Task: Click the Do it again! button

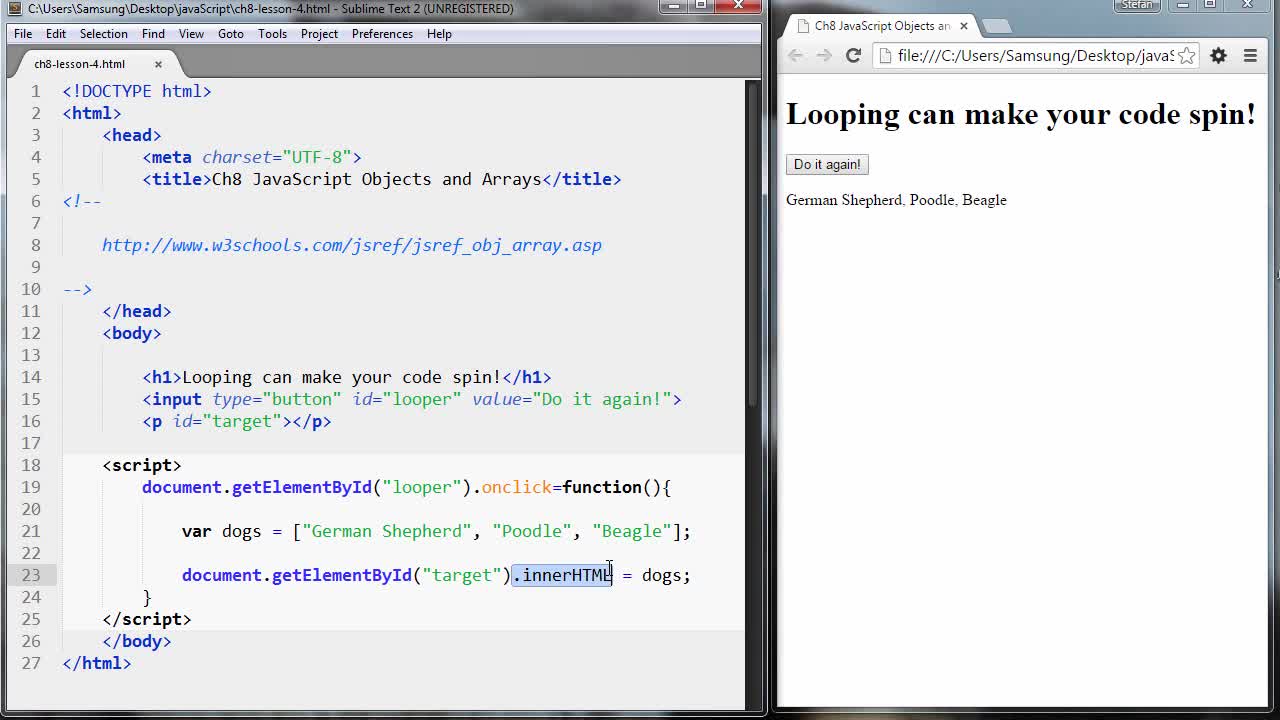Action: pyautogui.click(x=827, y=164)
